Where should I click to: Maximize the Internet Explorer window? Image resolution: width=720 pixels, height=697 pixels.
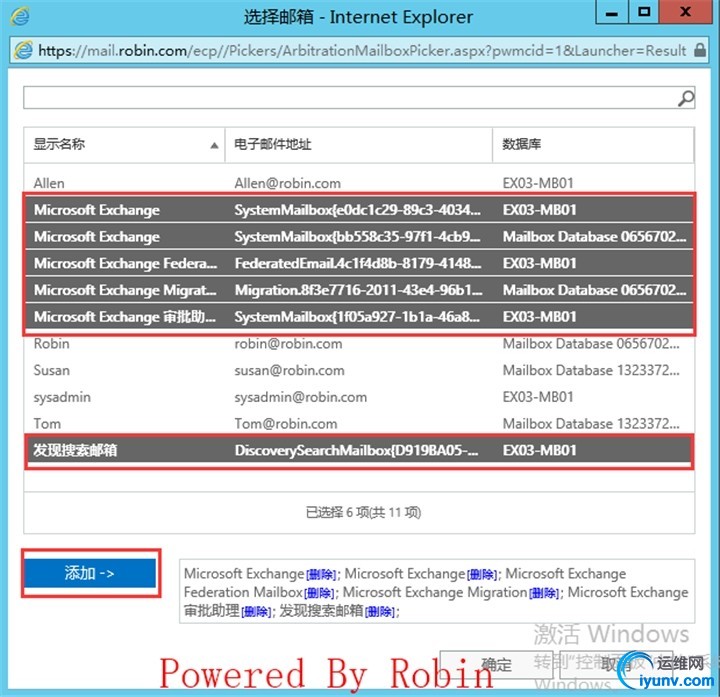[643, 12]
